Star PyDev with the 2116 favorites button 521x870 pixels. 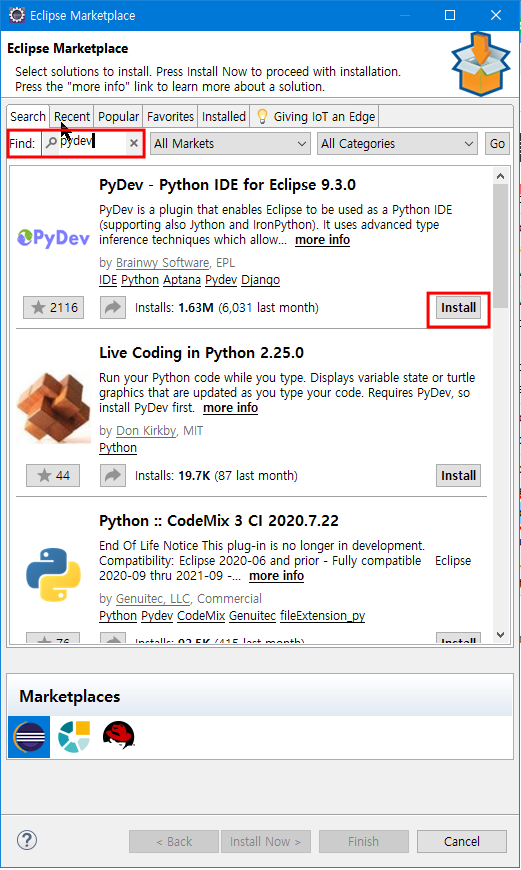(53, 307)
